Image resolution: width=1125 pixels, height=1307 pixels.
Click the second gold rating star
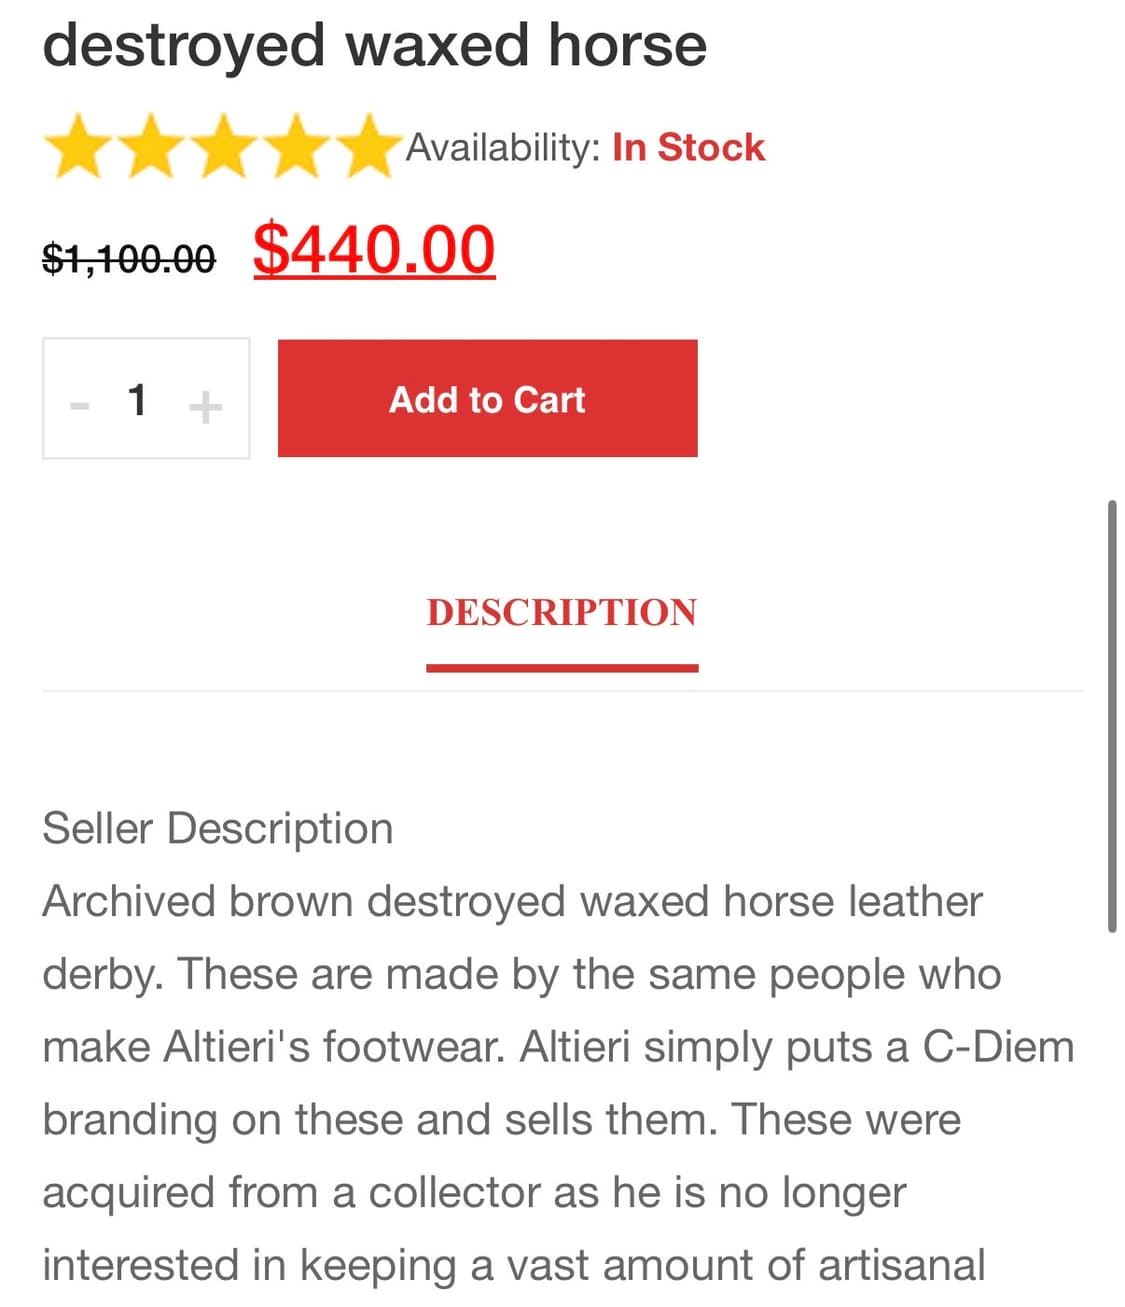point(151,147)
